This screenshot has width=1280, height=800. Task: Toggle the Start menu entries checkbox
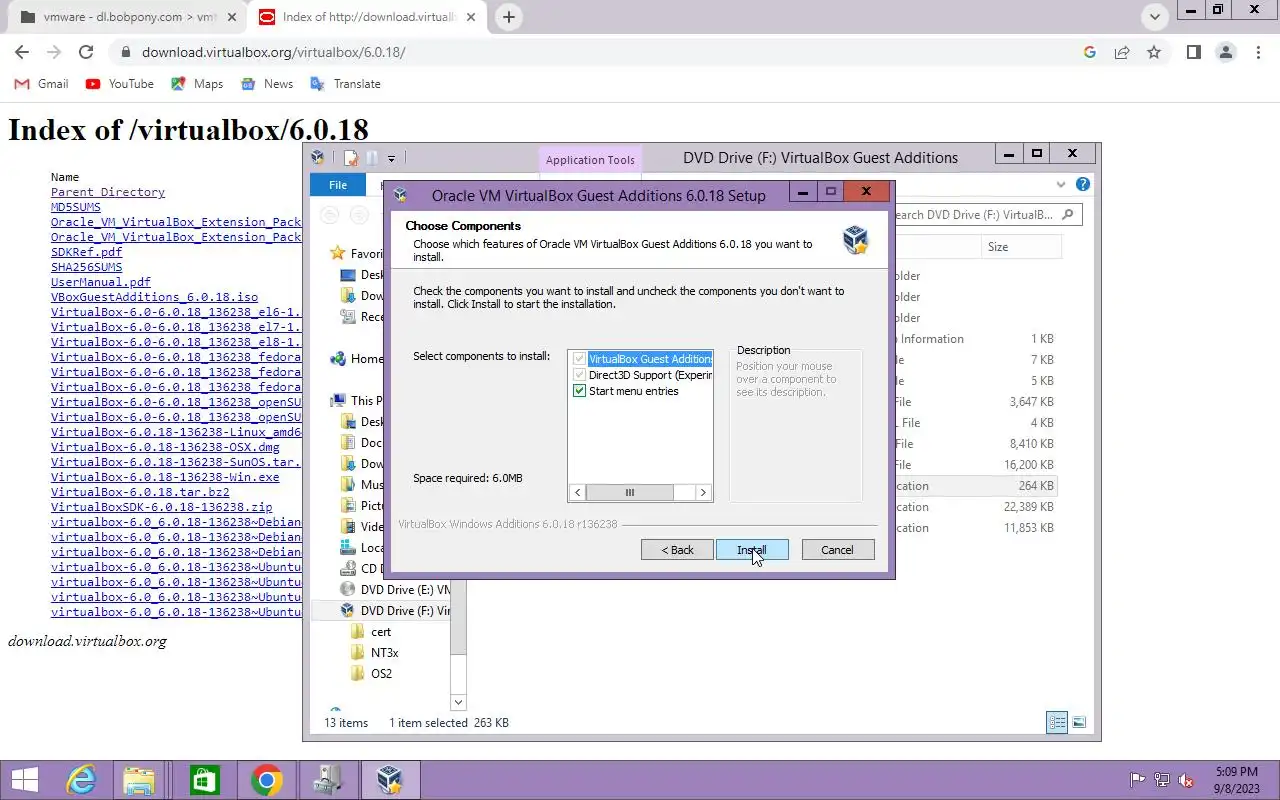pyautogui.click(x=579, y=391)
